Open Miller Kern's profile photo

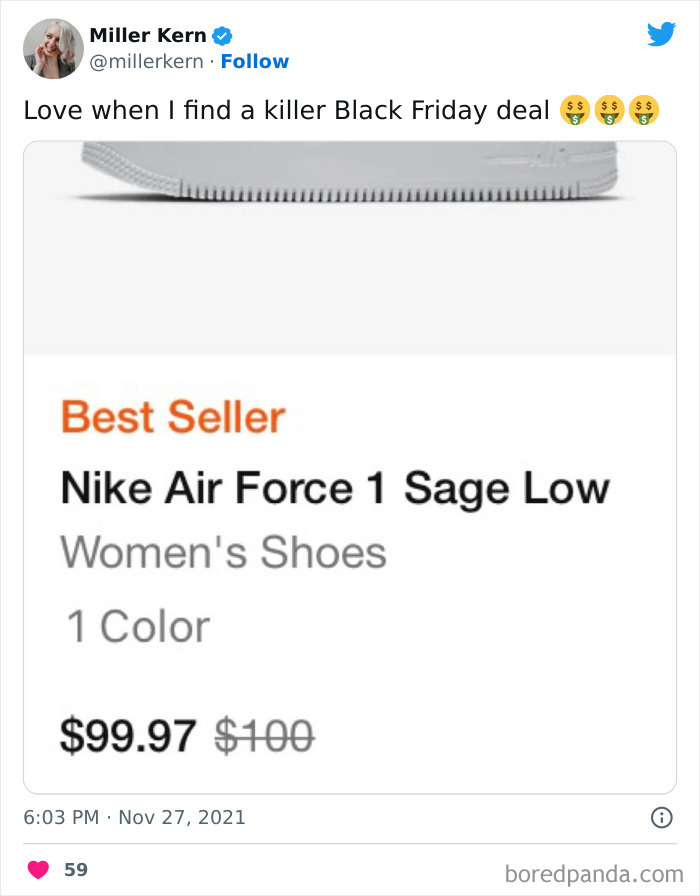tap(52, 48)
